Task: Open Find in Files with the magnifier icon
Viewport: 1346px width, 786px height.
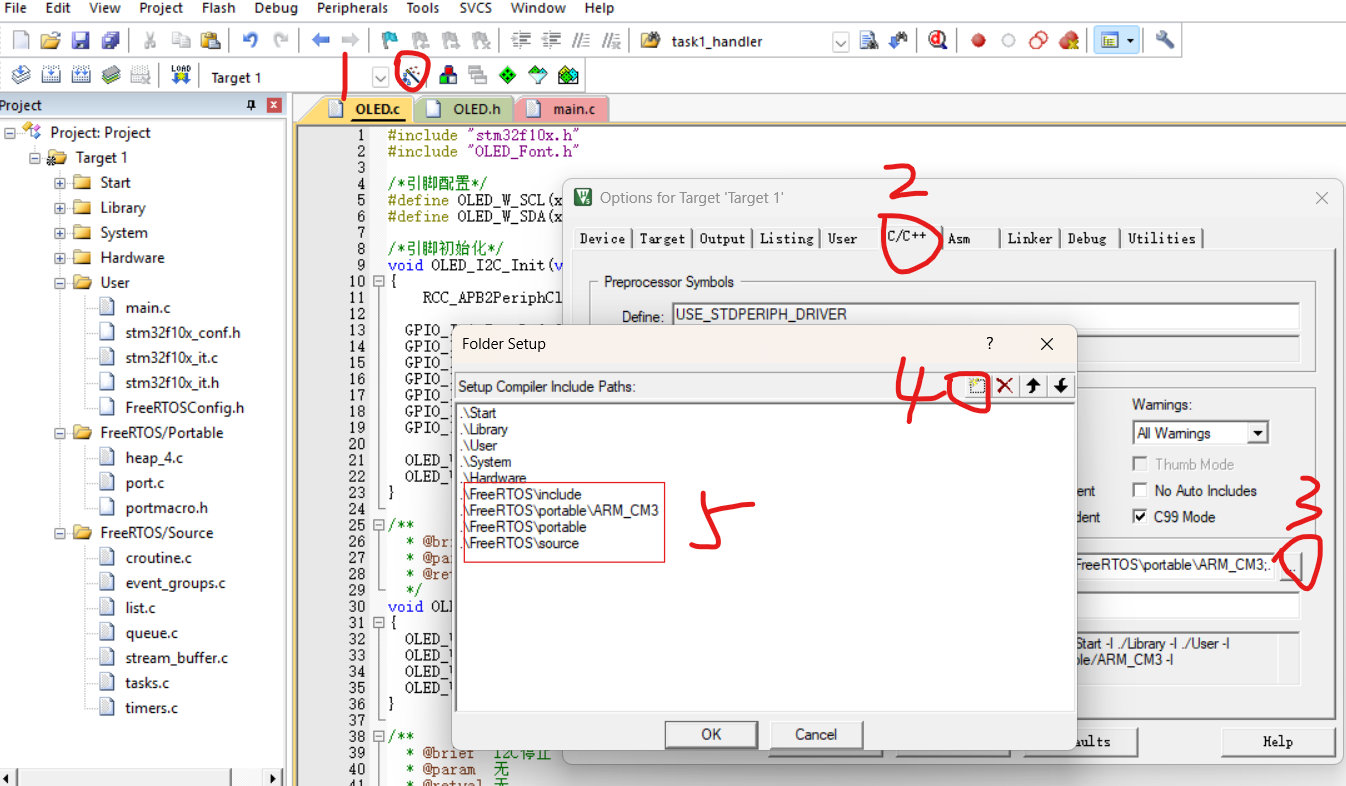Action: [x=937, y=41]
